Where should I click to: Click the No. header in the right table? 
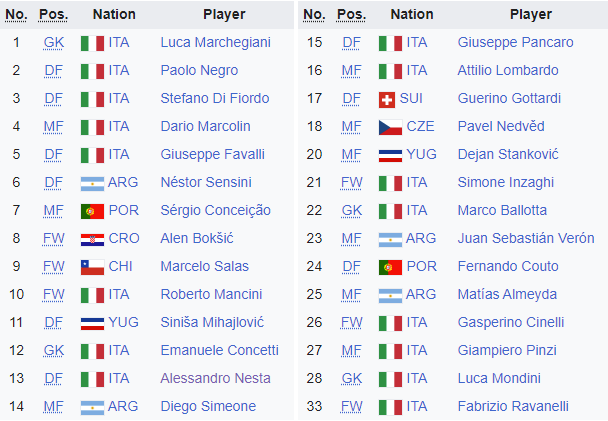pos(314,14)
